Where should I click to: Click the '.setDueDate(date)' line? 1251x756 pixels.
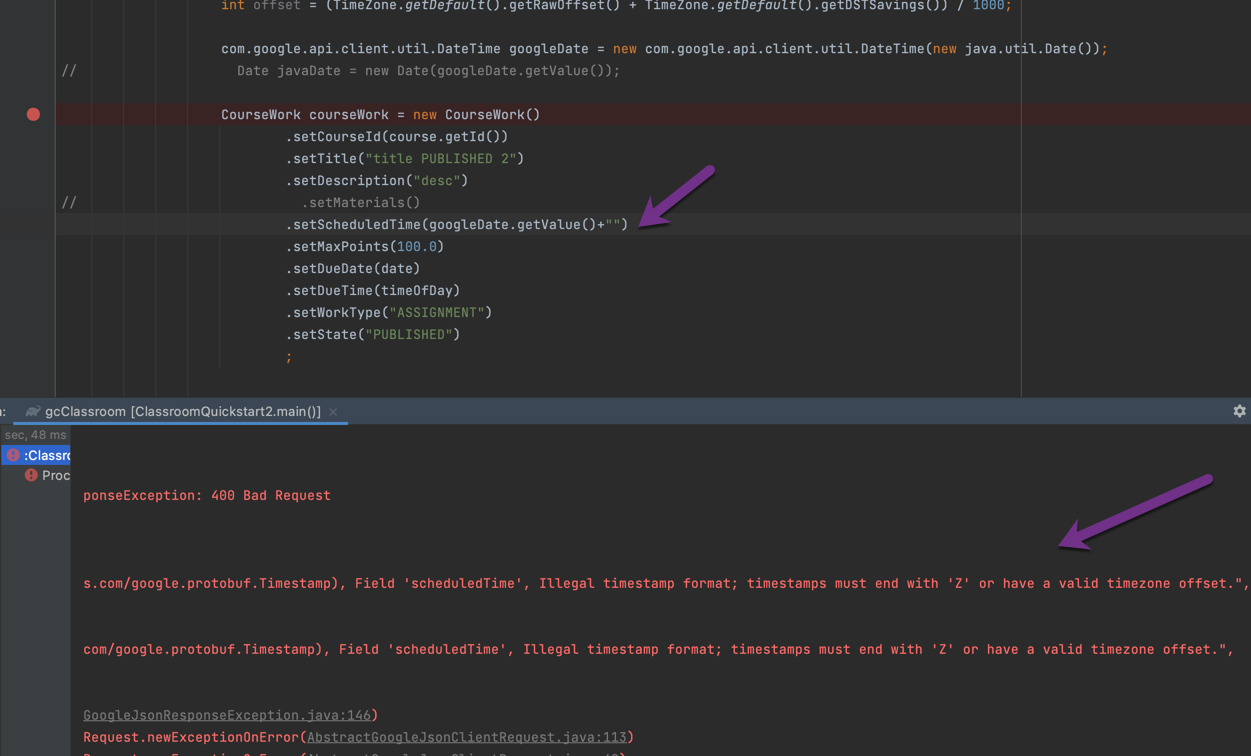click(353, 269)
